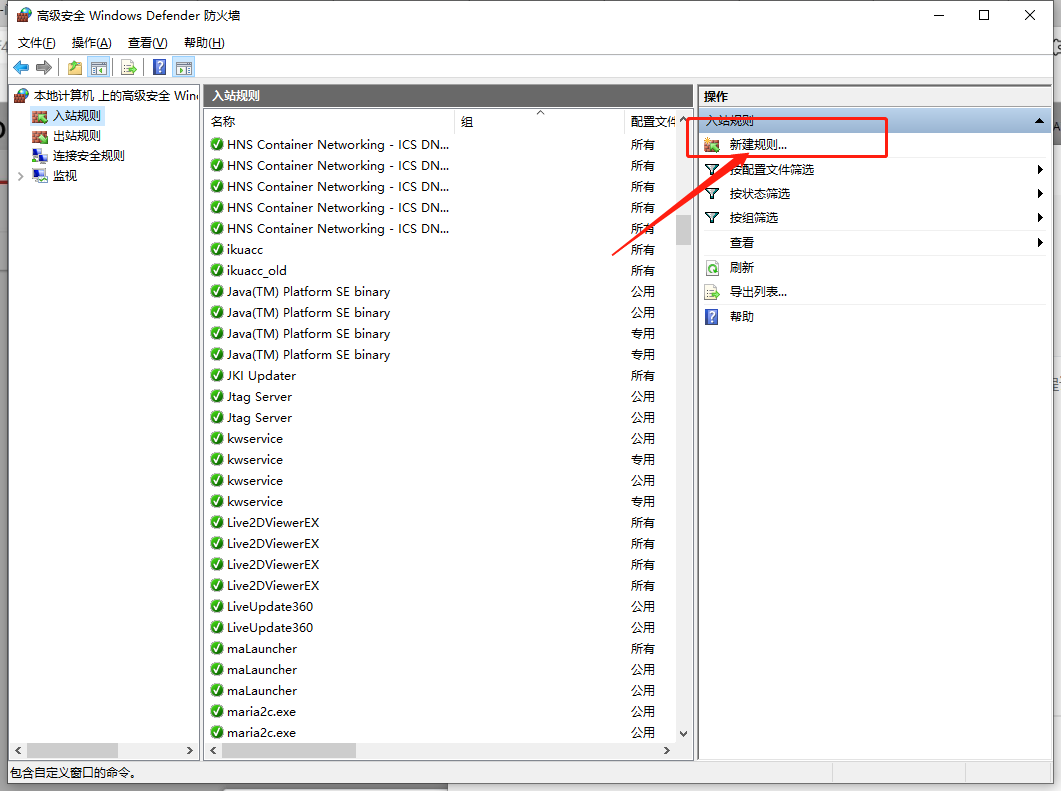Click 新建规则... action link
The height and width of the screenshot is (791, 1061).
(x=758, y=145)
